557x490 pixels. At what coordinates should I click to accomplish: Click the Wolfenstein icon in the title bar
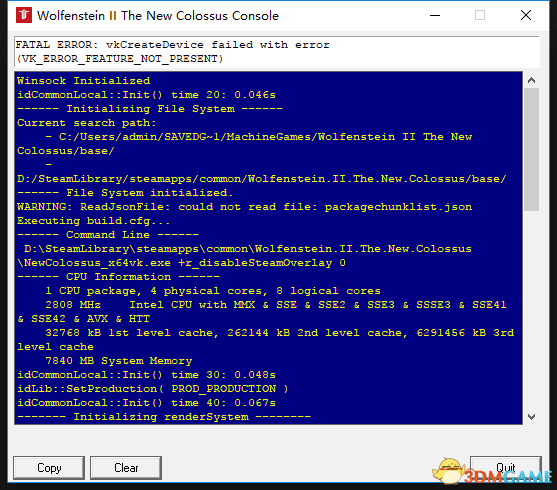24,15
